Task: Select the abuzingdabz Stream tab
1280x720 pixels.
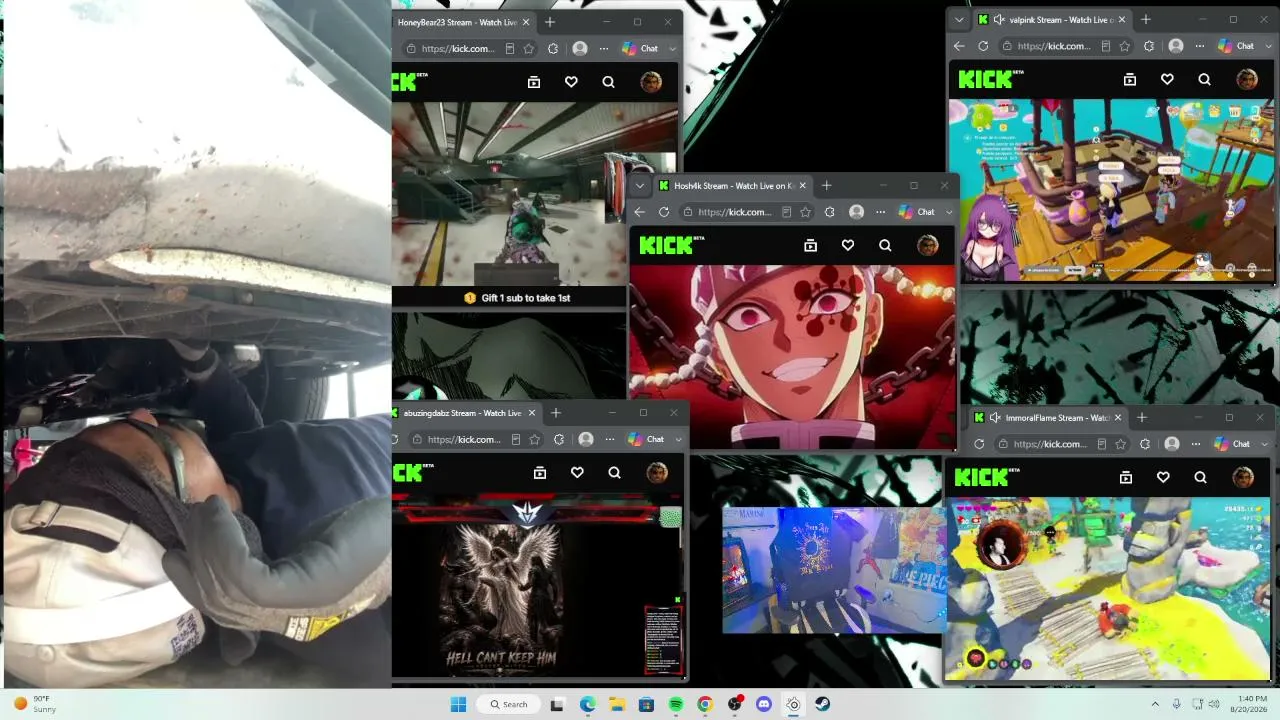Action: pos(466,413)
